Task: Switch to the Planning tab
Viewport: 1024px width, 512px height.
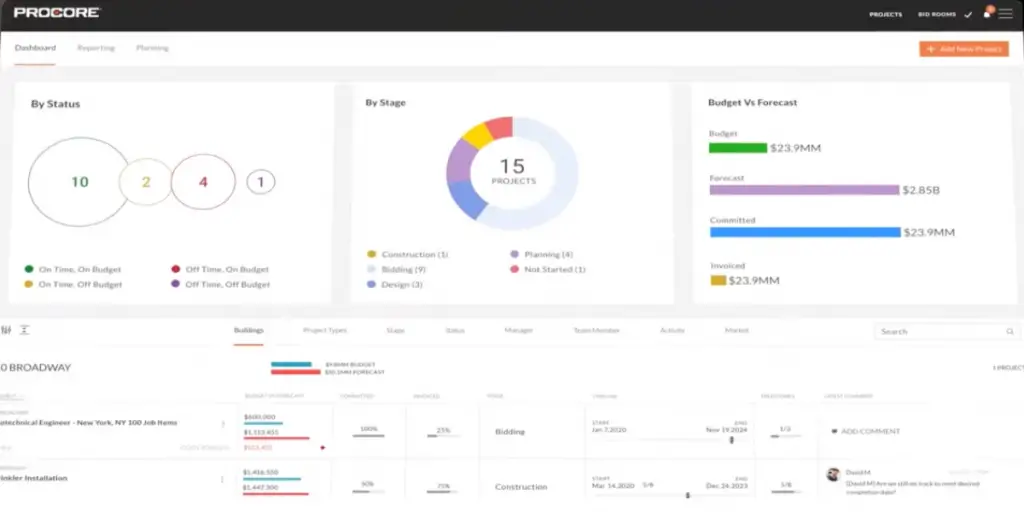Action: coord(152,48)
